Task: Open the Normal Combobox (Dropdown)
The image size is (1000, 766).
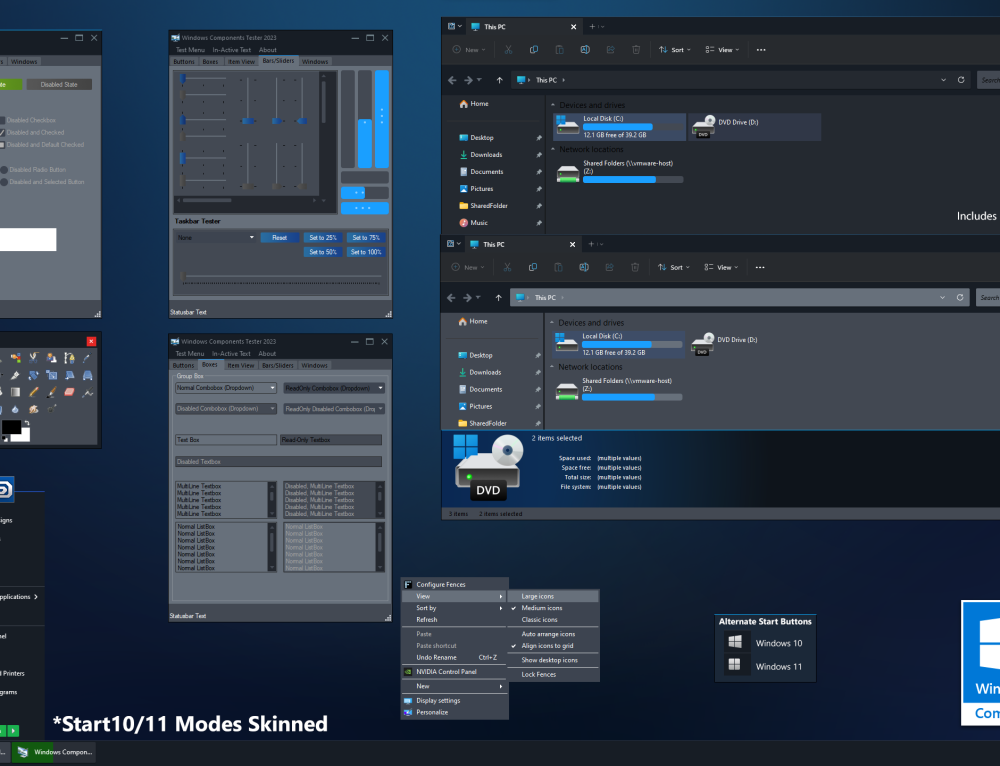Action: tap(226, 388)
